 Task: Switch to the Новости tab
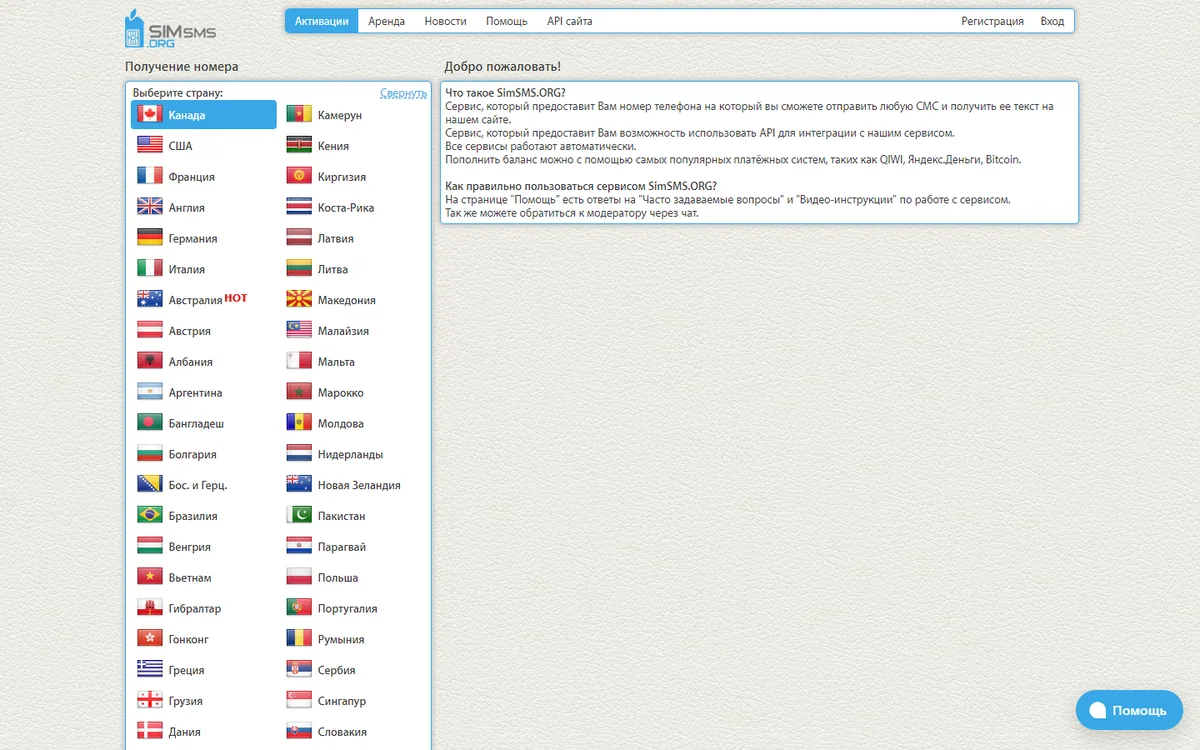tap(445, 21)
